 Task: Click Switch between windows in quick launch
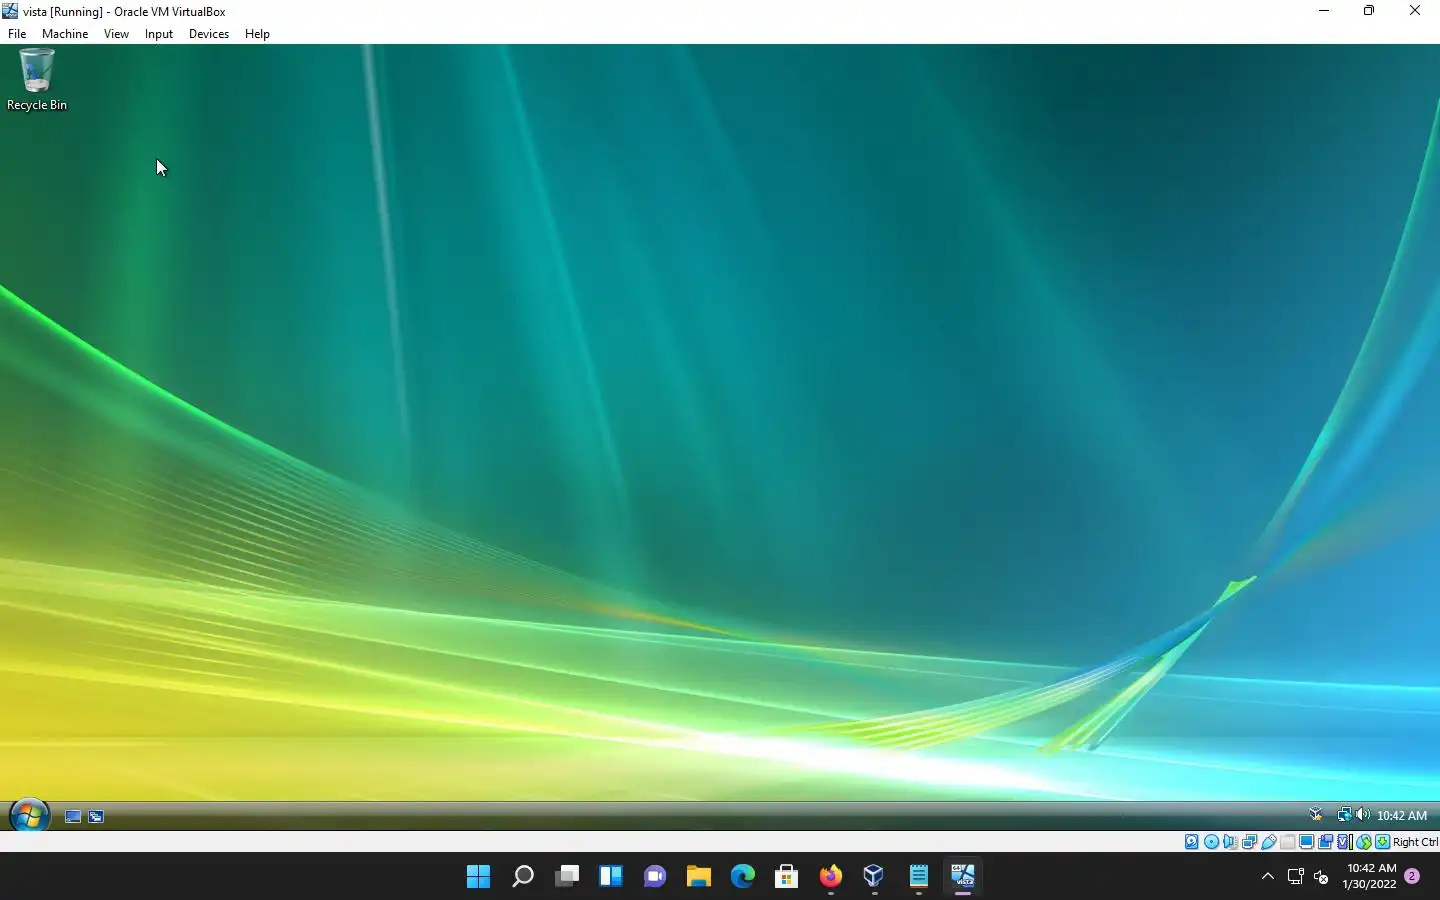[x=96, y=816]
